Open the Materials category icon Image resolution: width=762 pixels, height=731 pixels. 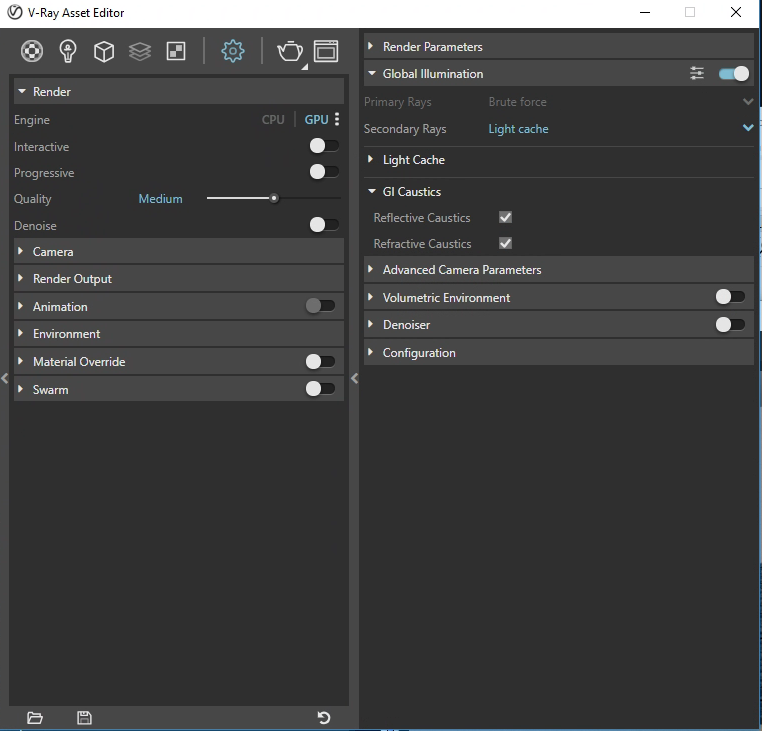pyautogui.click(x=32, y=51)
